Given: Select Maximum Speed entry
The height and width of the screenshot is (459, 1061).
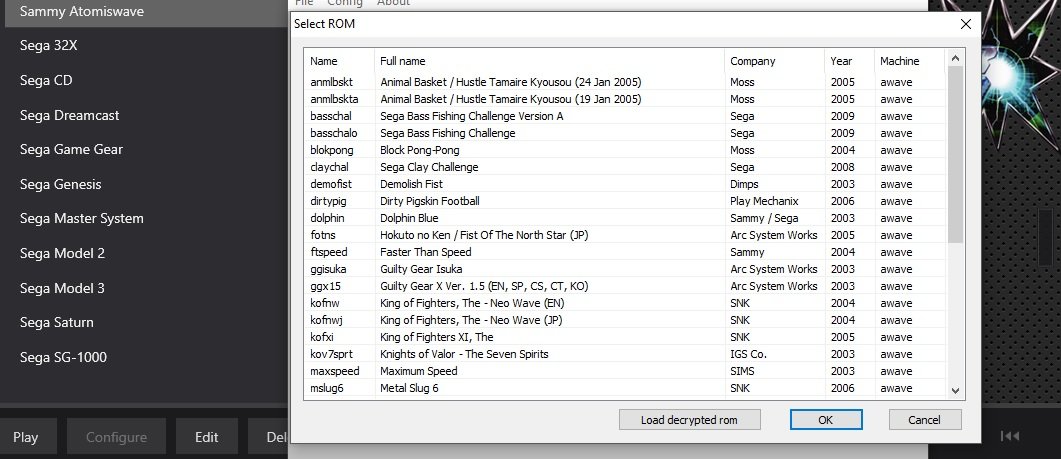Looking at the screenshot, I should click(x=625, y=371).
